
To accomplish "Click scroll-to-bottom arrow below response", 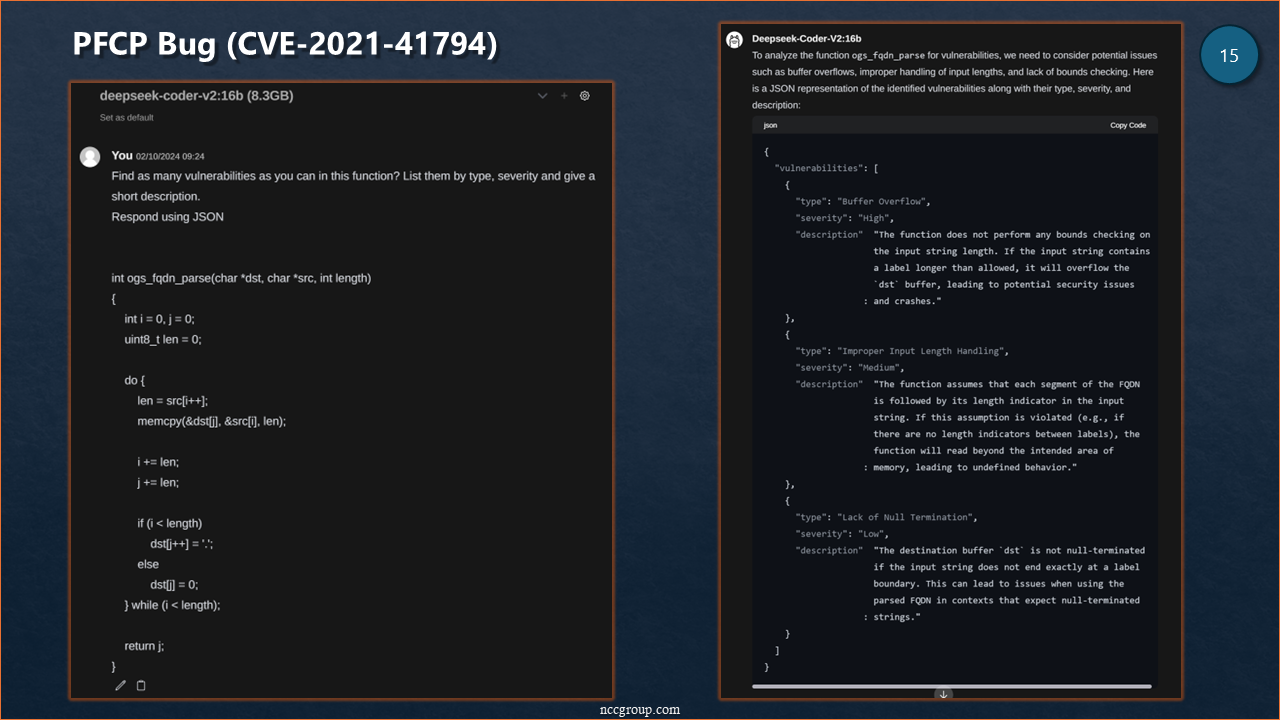I will [x=943, y=694].
